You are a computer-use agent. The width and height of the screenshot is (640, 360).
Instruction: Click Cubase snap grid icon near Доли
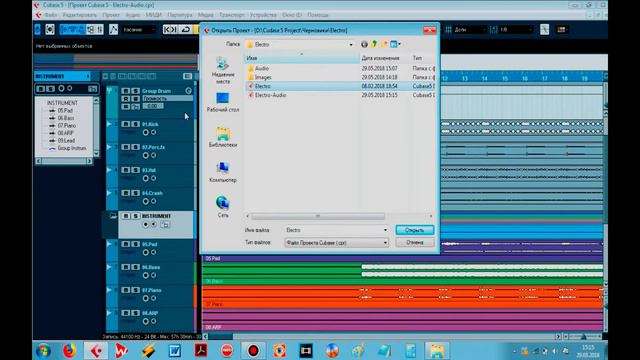448,29
